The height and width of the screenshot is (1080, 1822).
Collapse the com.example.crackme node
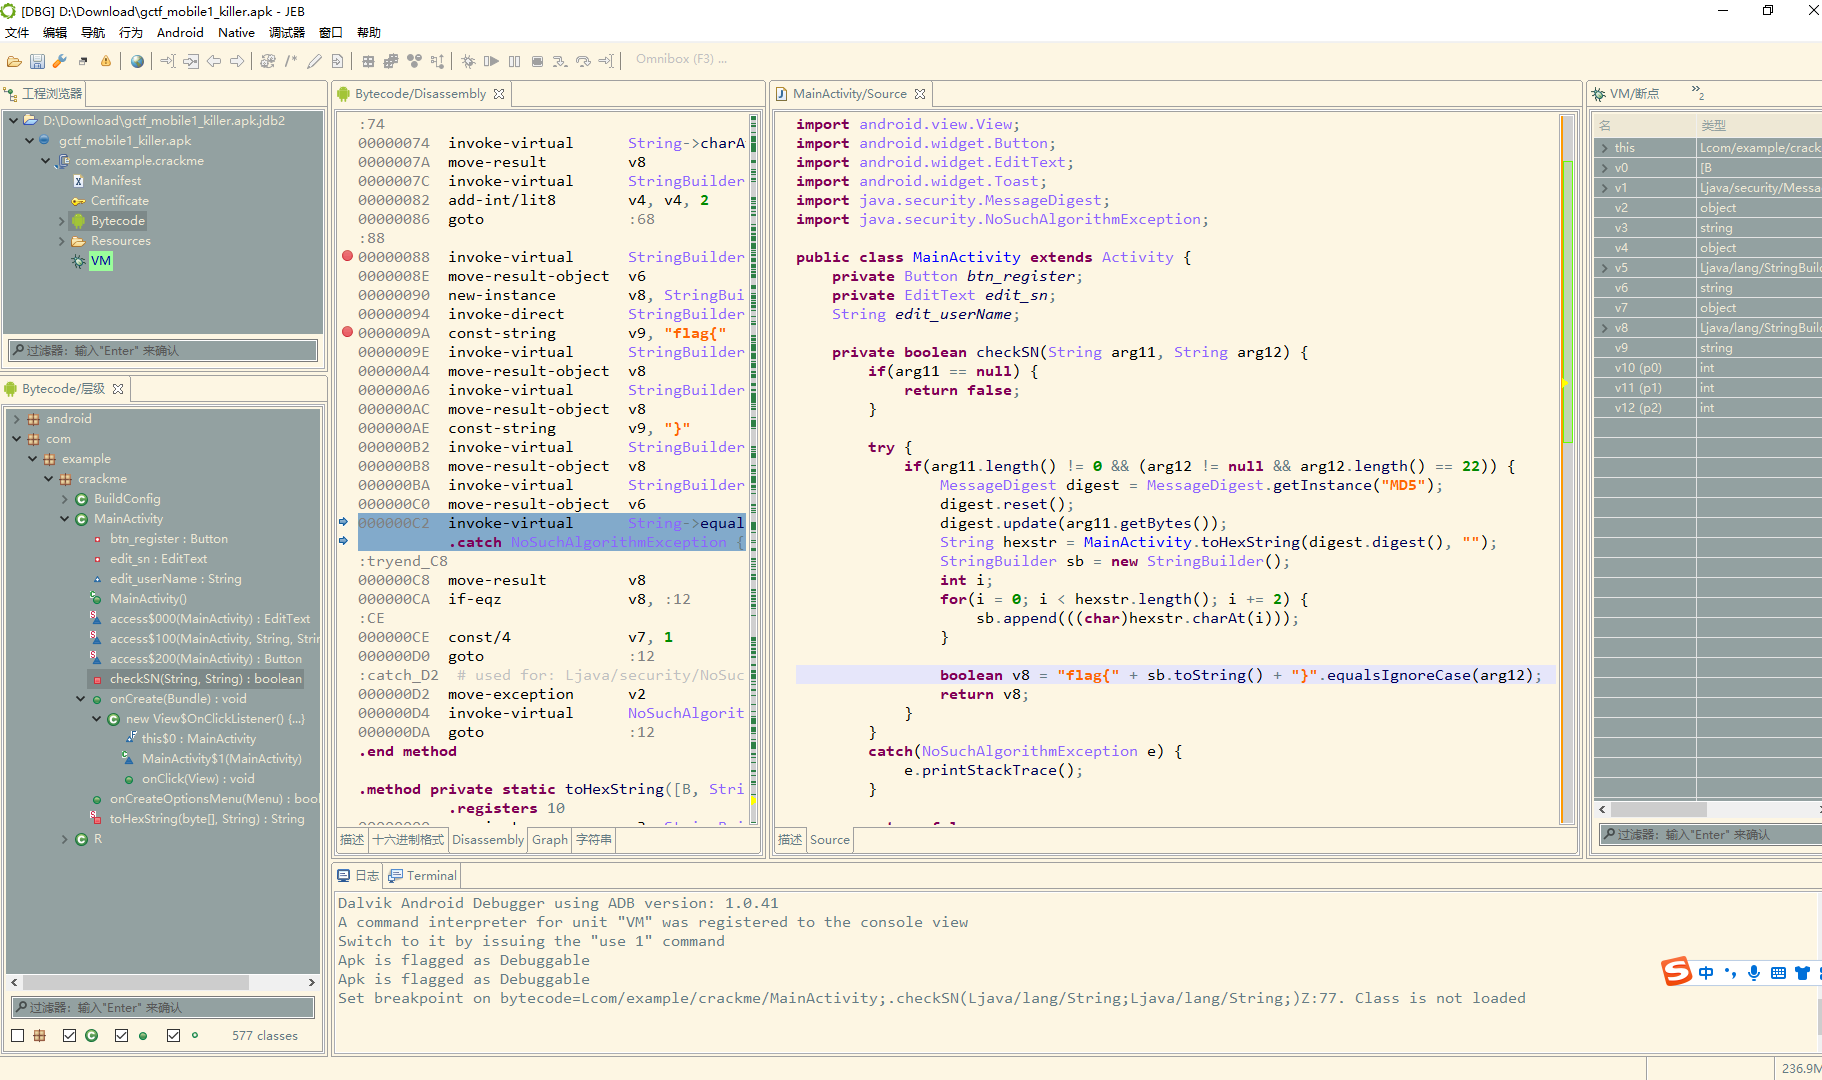[46, 161]
